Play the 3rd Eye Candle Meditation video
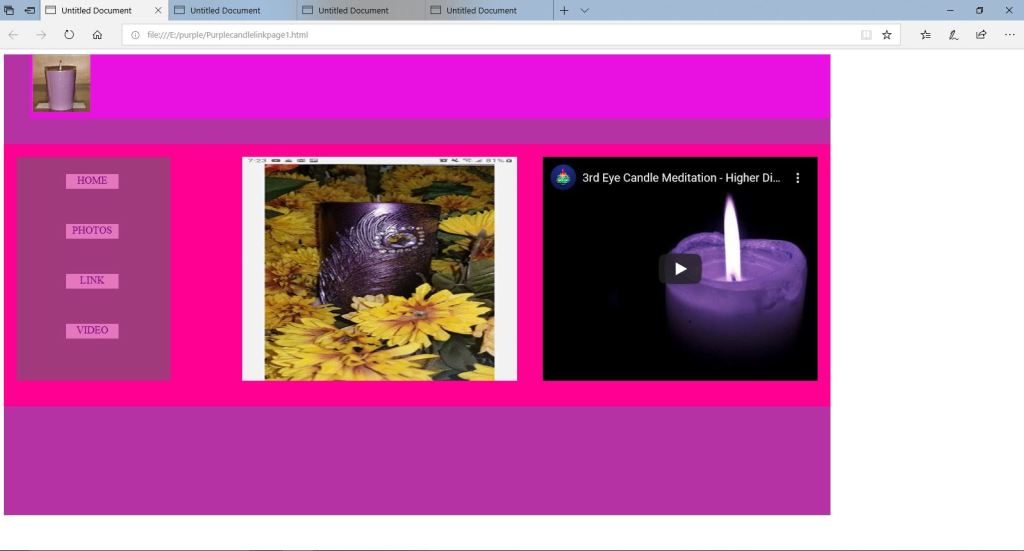 [x=680, y=268]
